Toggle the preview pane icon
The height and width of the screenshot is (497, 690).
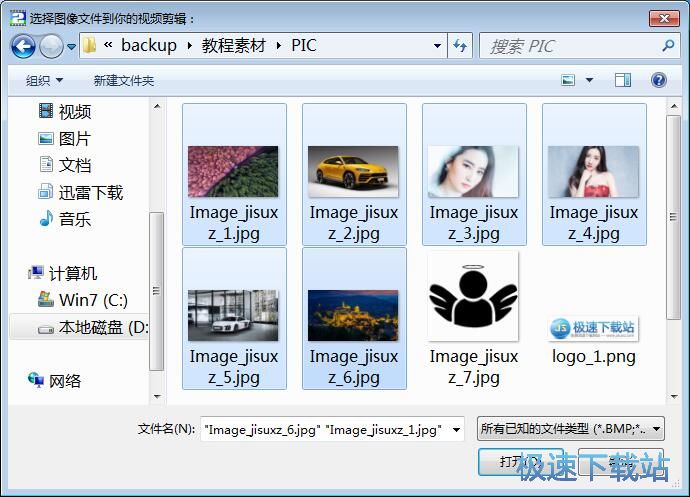(623, 80)
